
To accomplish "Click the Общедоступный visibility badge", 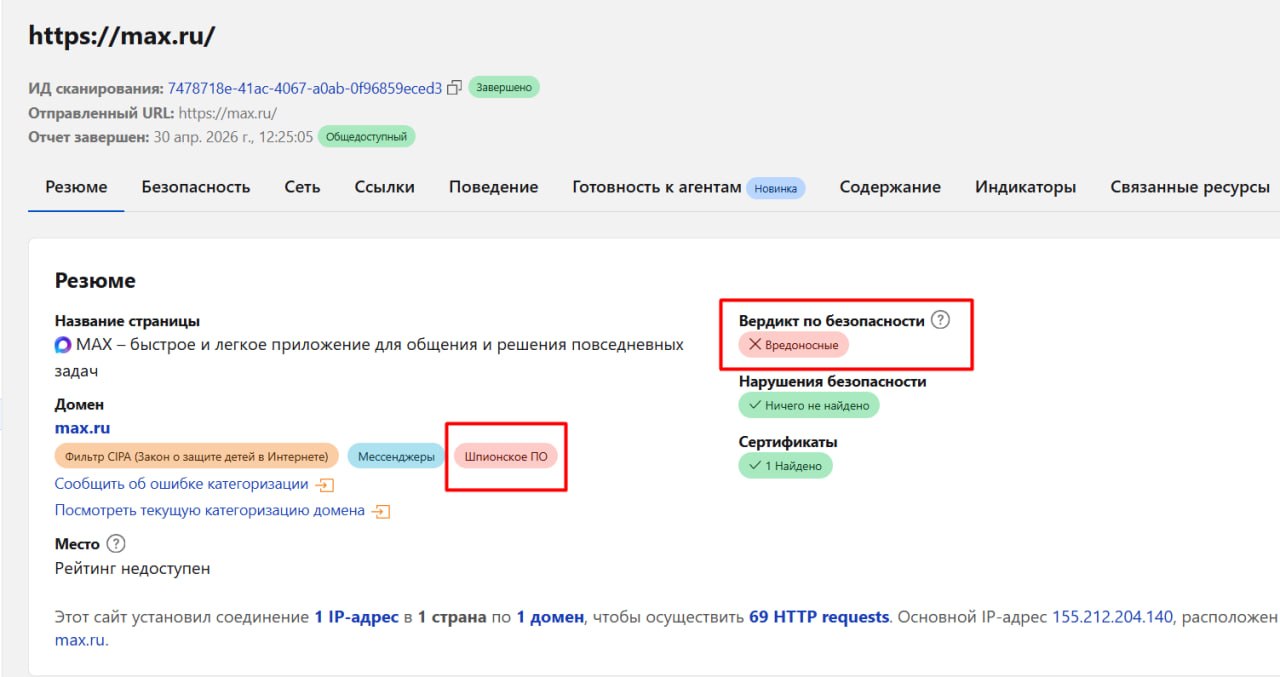I will click(x=366, y=136).
